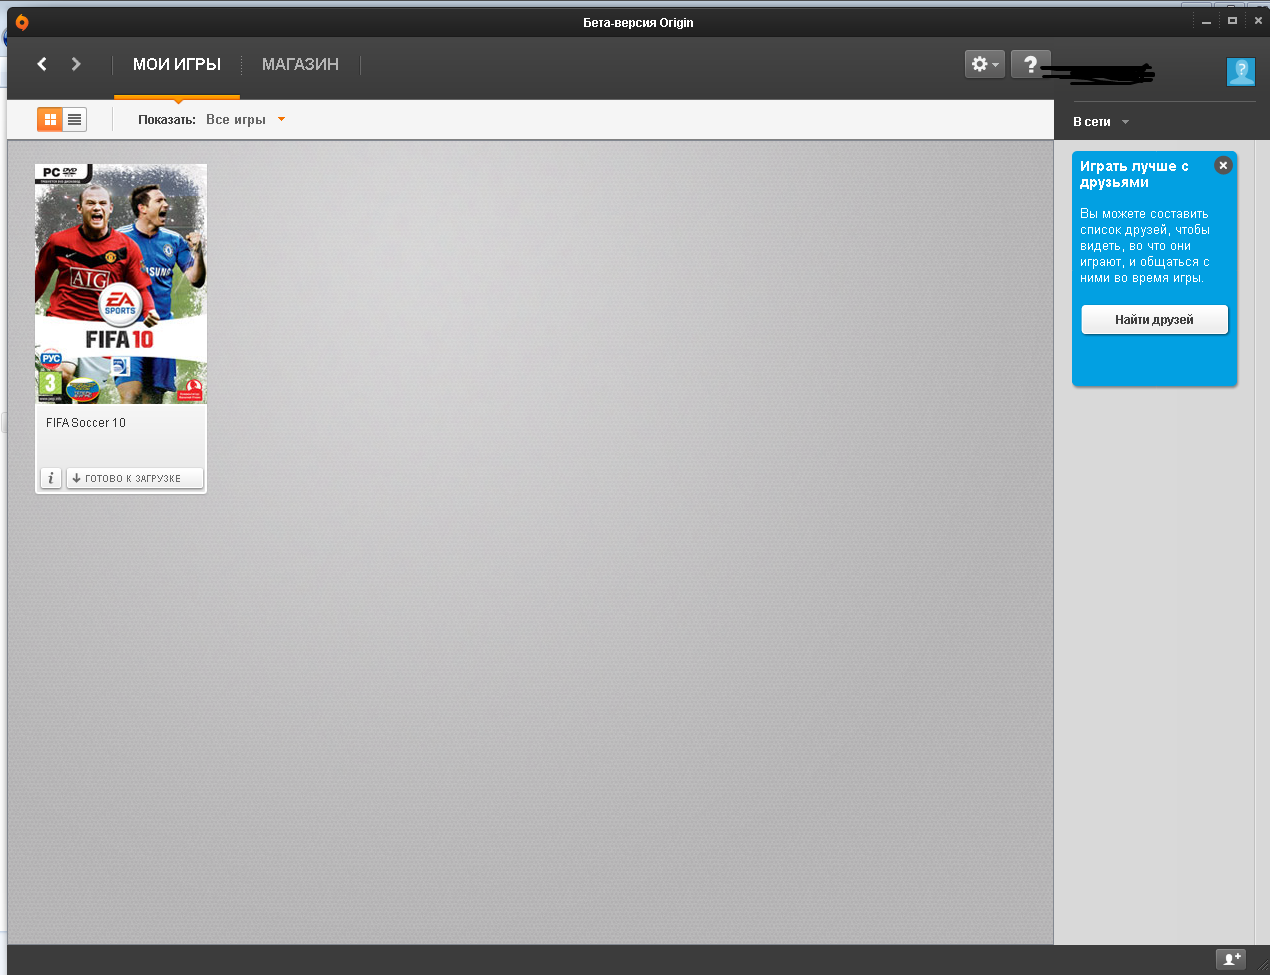Viewport: 1270px width, 975px height.
Task: Click the user profile avatar
Action: 1241,71
